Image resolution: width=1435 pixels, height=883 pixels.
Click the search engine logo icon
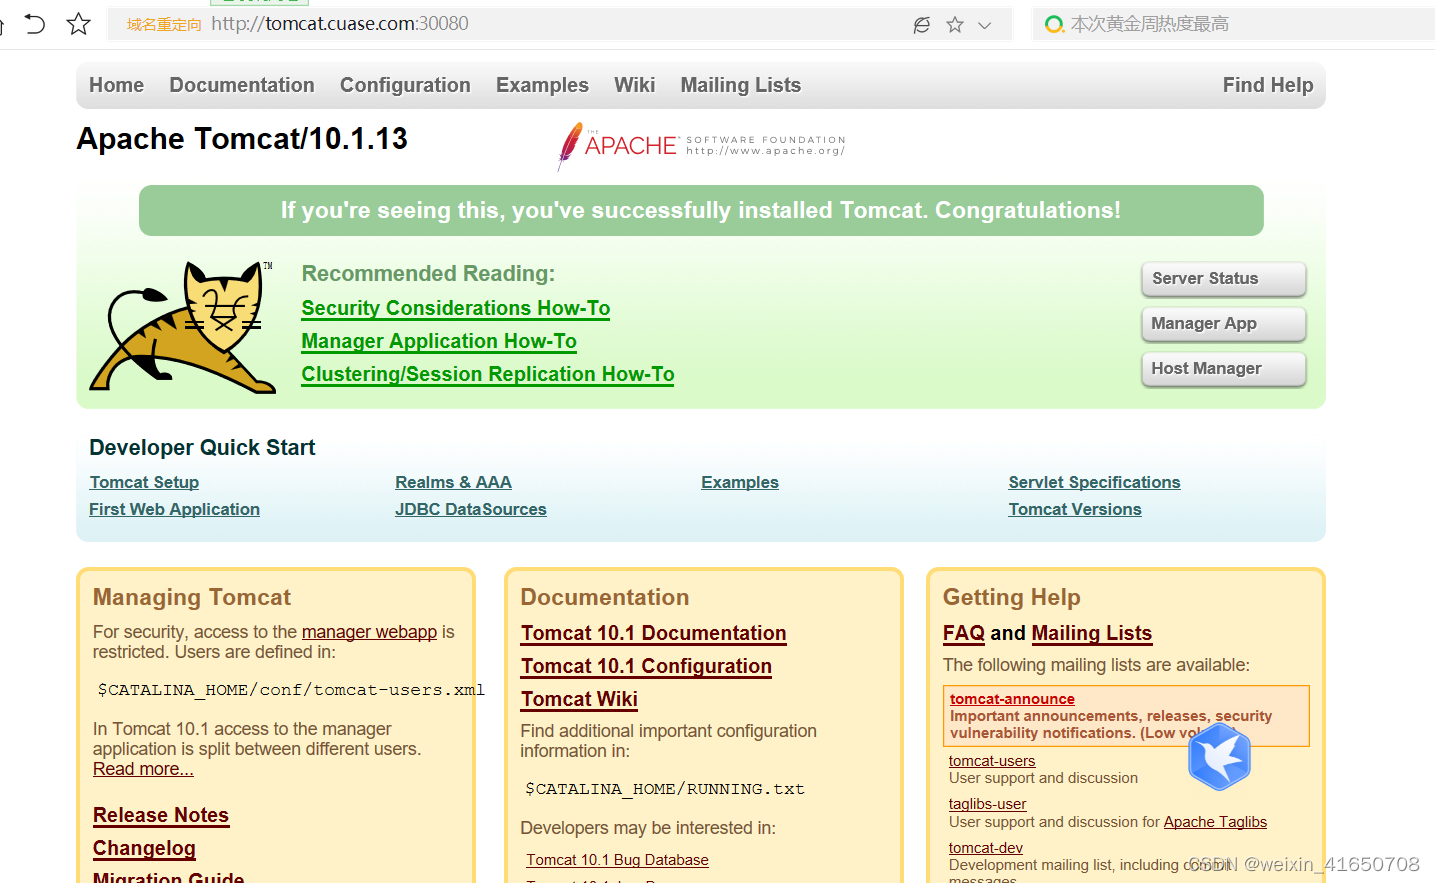point(1054,24)
